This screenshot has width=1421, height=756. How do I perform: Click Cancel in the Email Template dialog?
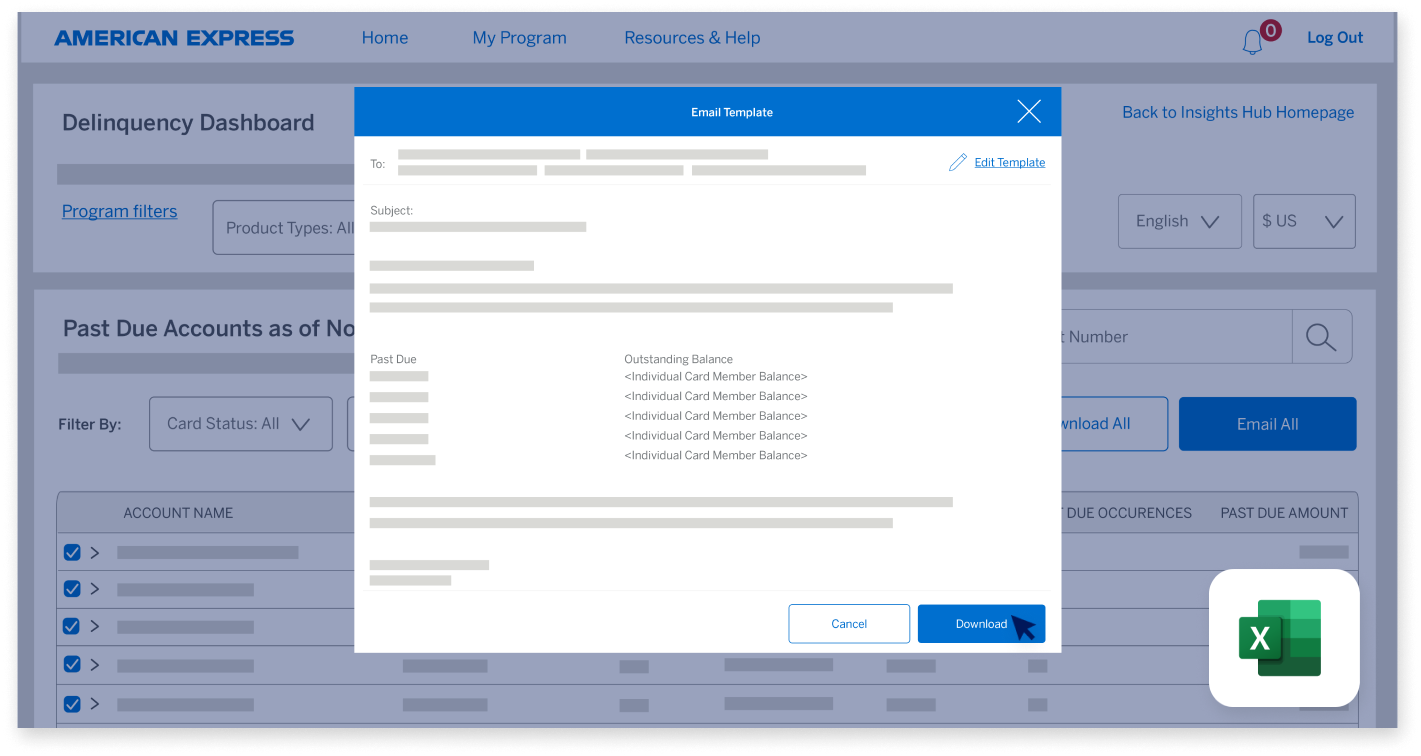click(849, 624)
